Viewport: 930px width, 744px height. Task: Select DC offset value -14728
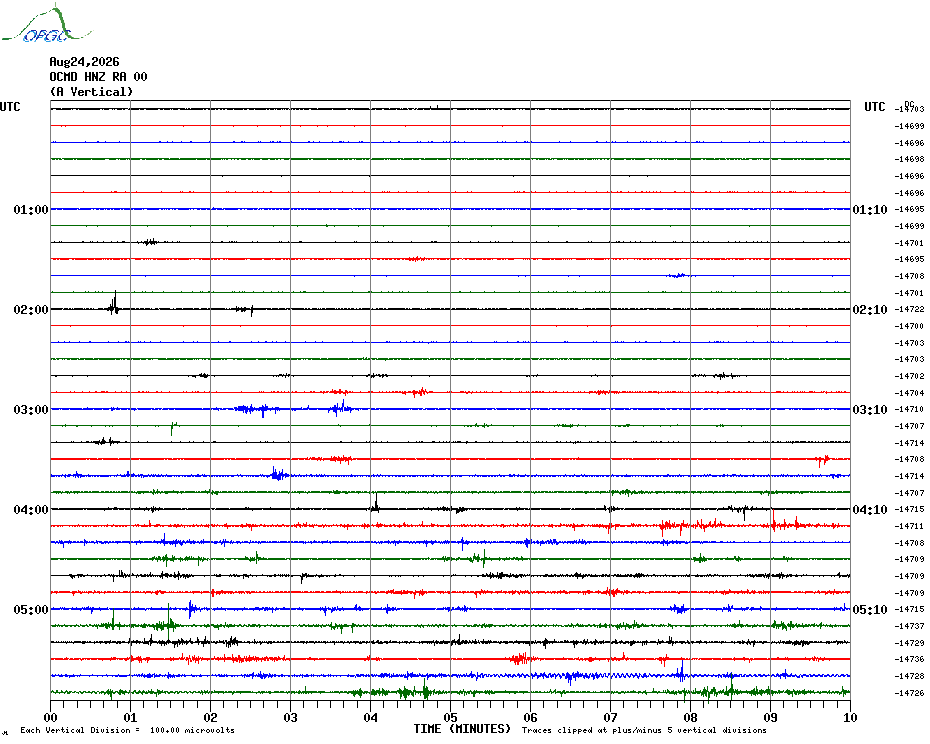point(909,676)
